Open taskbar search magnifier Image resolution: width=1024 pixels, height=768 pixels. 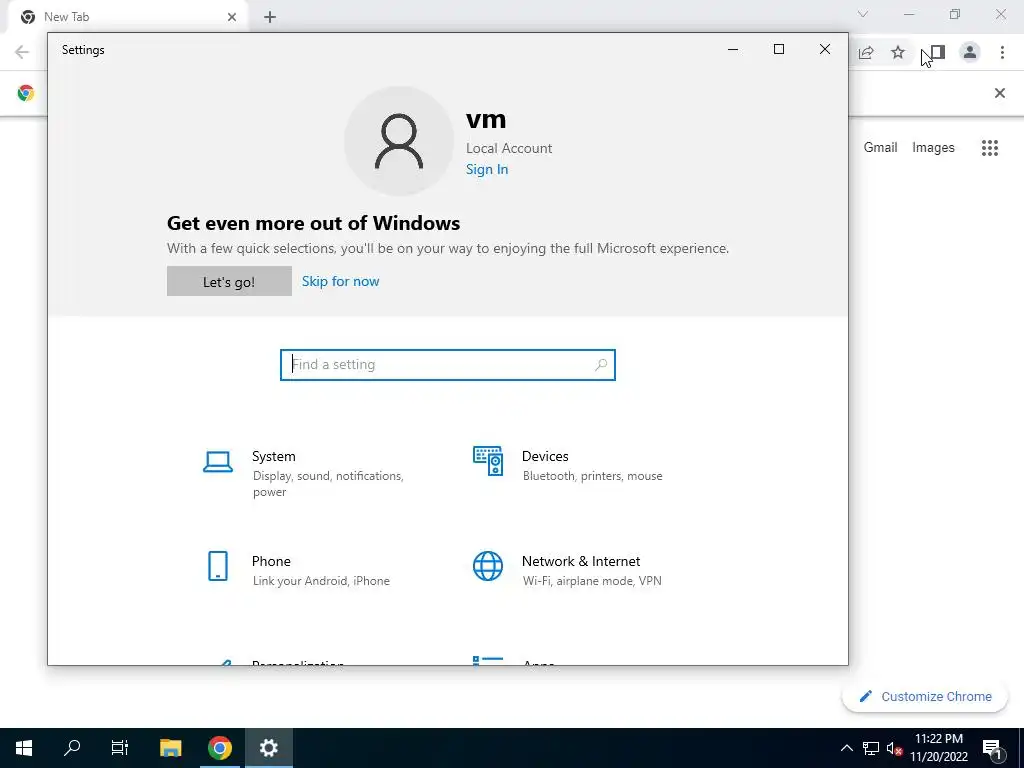72,748
